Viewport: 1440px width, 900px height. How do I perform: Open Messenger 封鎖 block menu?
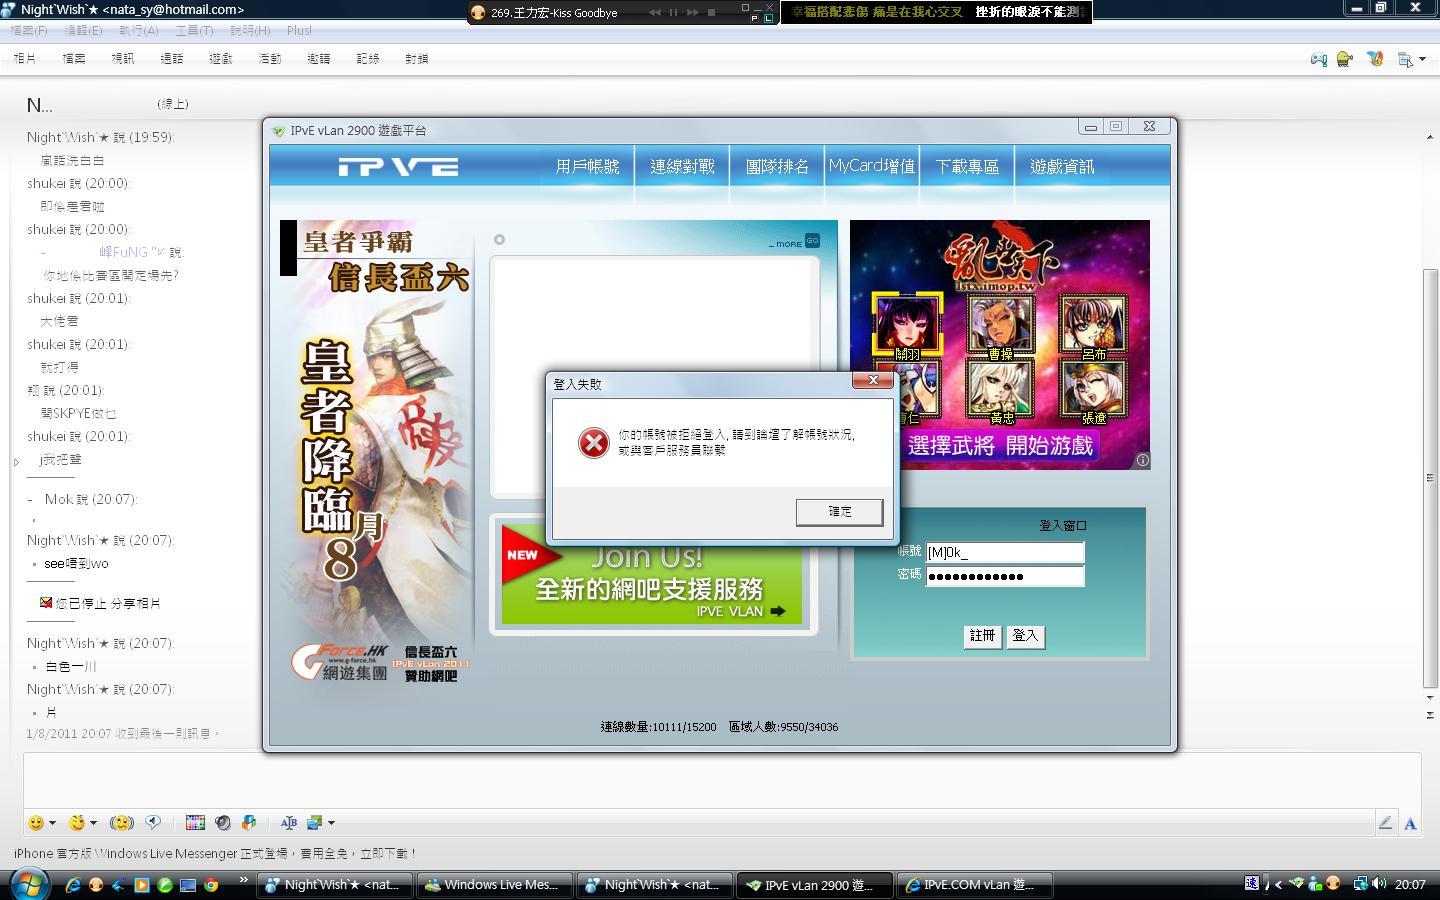click(x=417, y=59)
